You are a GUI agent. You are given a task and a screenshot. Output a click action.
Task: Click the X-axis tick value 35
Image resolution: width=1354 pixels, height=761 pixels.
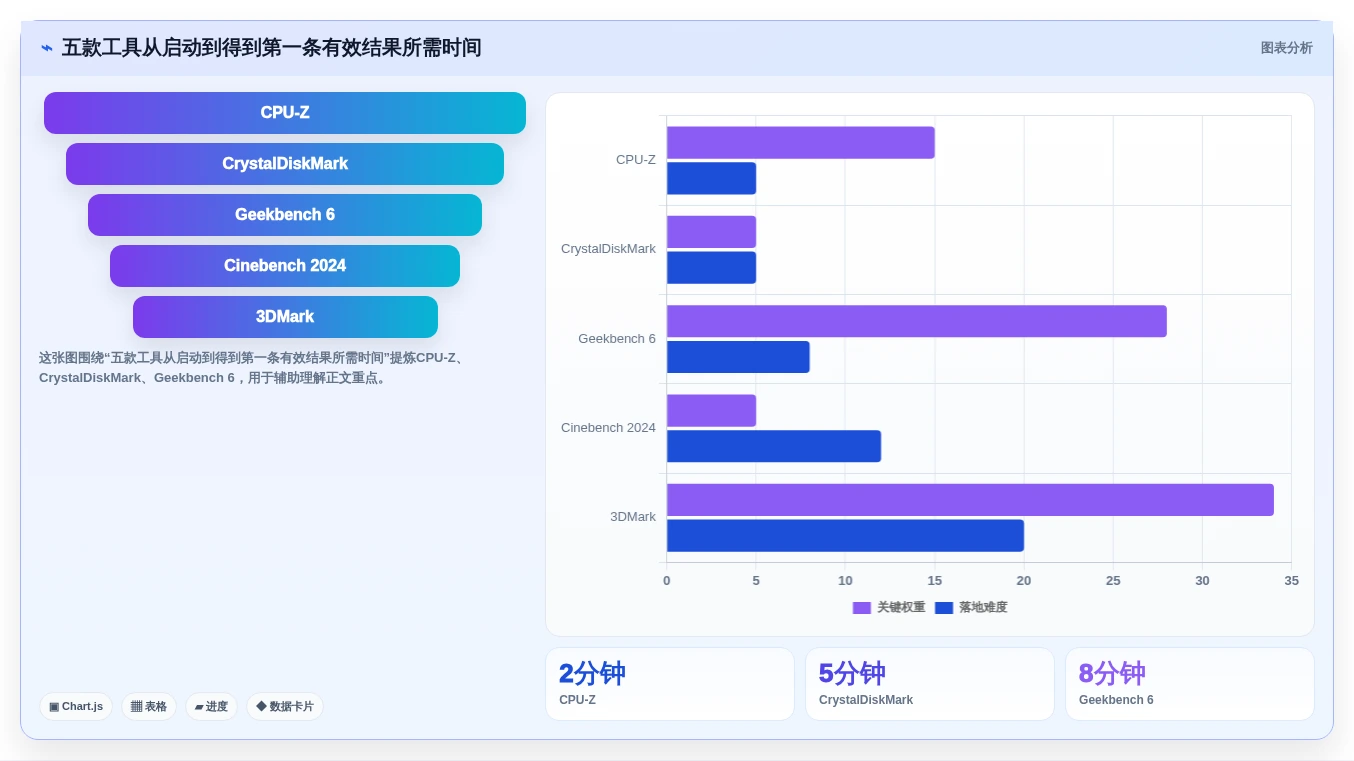pyautogui.click(x=1291, y=581)
